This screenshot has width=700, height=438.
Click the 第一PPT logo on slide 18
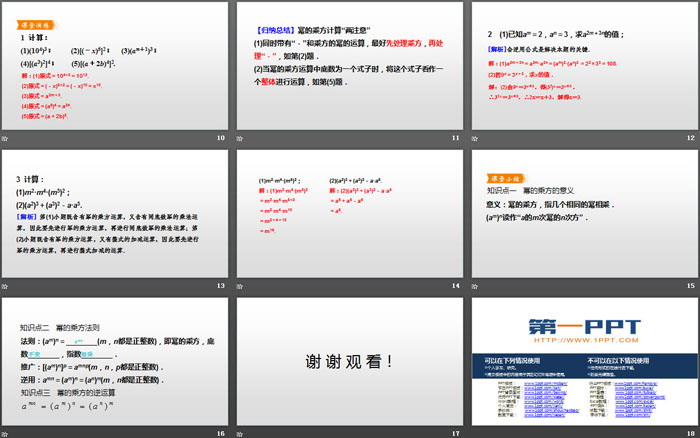583,325
